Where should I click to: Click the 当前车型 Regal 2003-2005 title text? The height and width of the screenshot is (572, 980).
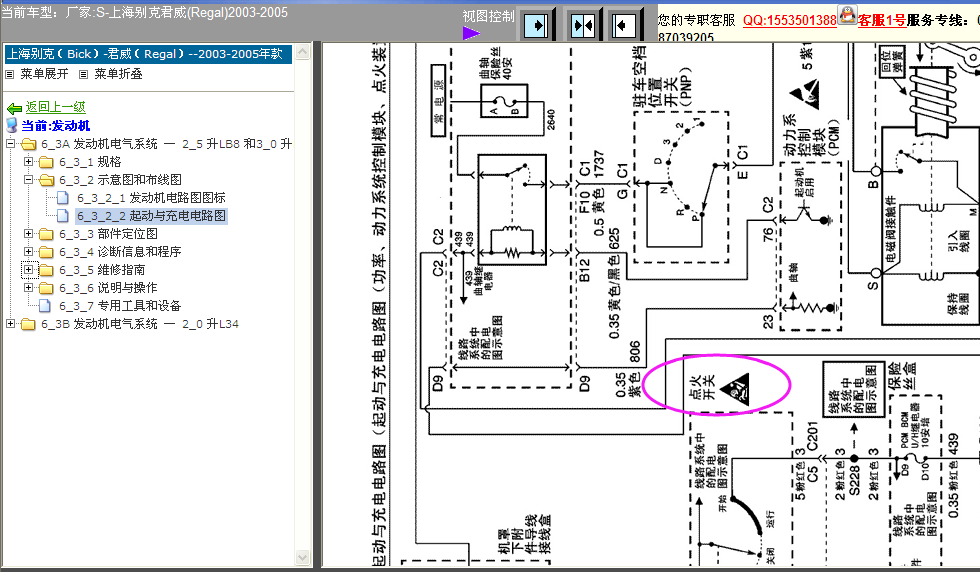(144, 12)
